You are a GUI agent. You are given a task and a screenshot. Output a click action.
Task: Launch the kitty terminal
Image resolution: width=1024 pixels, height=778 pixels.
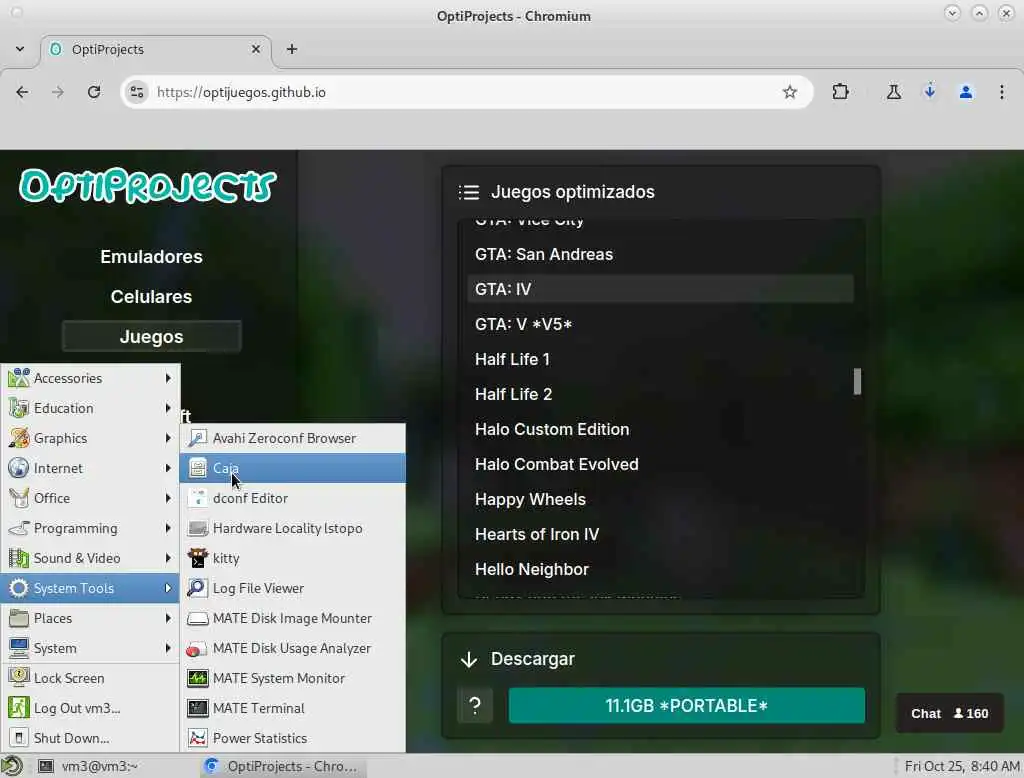tap(293, 559)
